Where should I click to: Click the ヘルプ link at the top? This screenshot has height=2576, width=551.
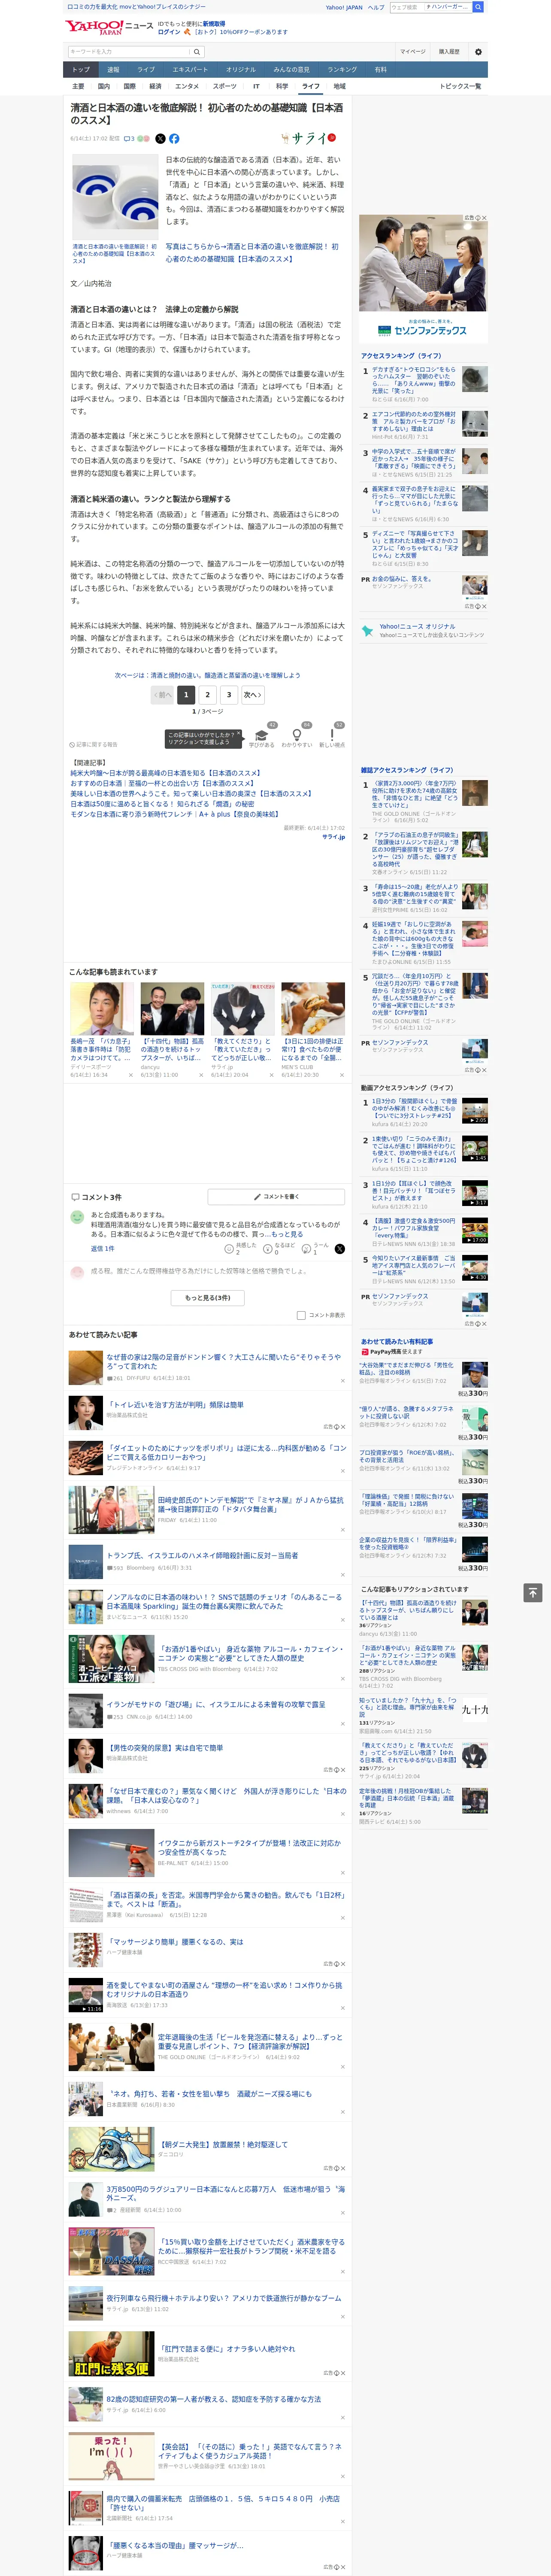point(376,7)
